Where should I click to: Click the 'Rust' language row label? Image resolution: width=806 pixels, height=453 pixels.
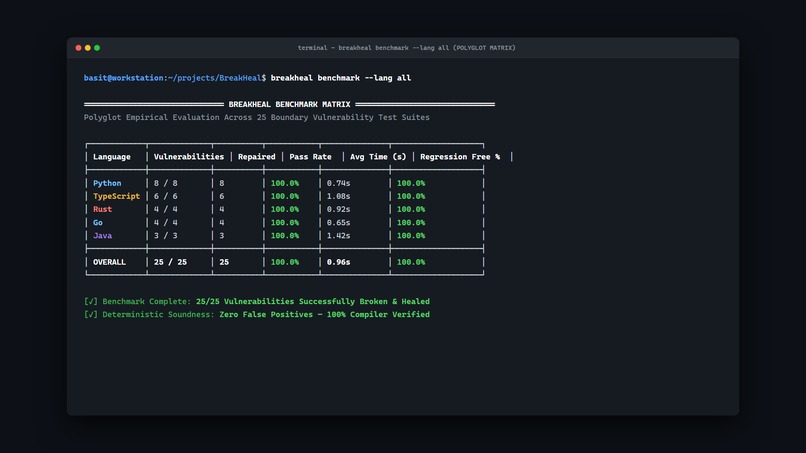click(102, 209)
